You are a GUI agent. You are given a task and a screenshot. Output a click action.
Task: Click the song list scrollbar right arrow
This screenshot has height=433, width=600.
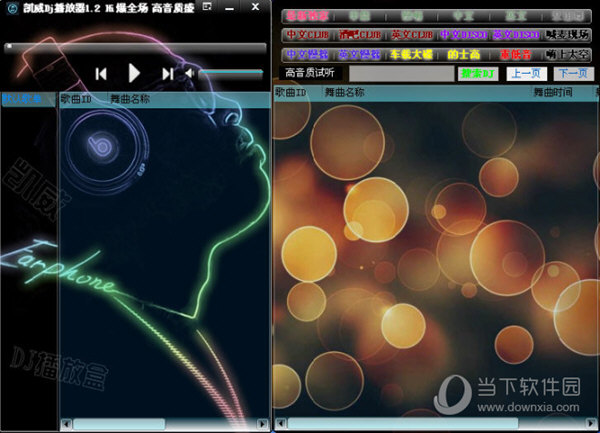(591, 423)
